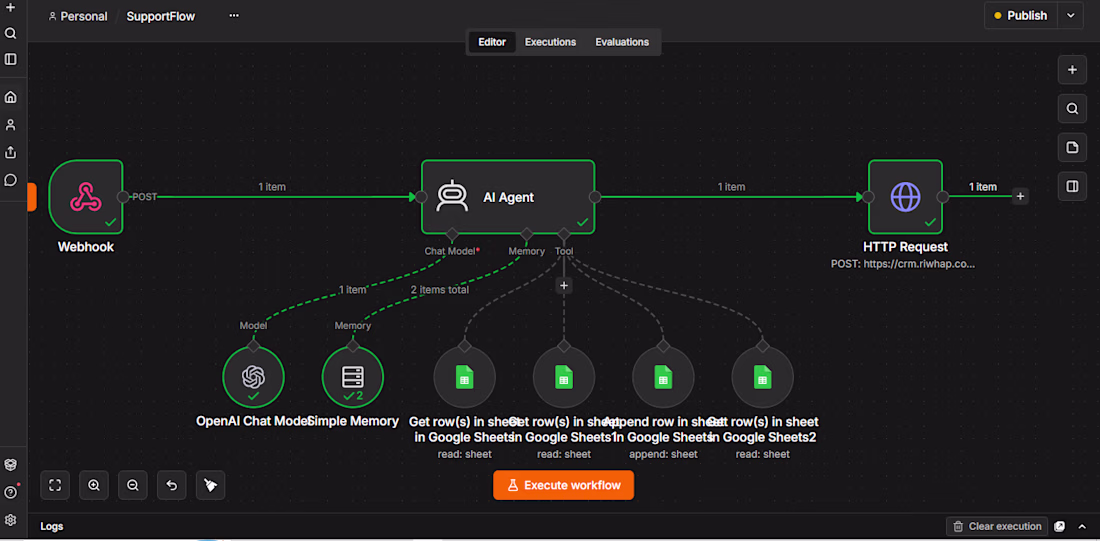
Task: Click the '2 items total' connection label
Action: [x=440, y=289]
